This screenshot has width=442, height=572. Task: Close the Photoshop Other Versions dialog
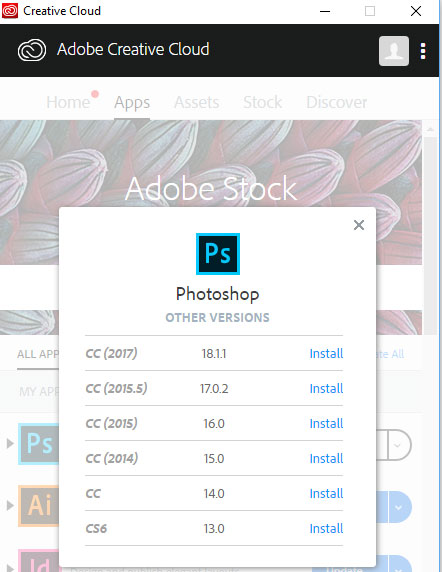coord(359,225)
